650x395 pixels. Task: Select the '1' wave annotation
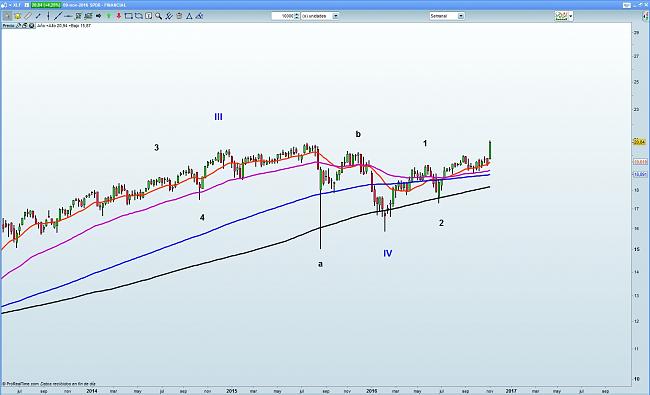(425, 143)
